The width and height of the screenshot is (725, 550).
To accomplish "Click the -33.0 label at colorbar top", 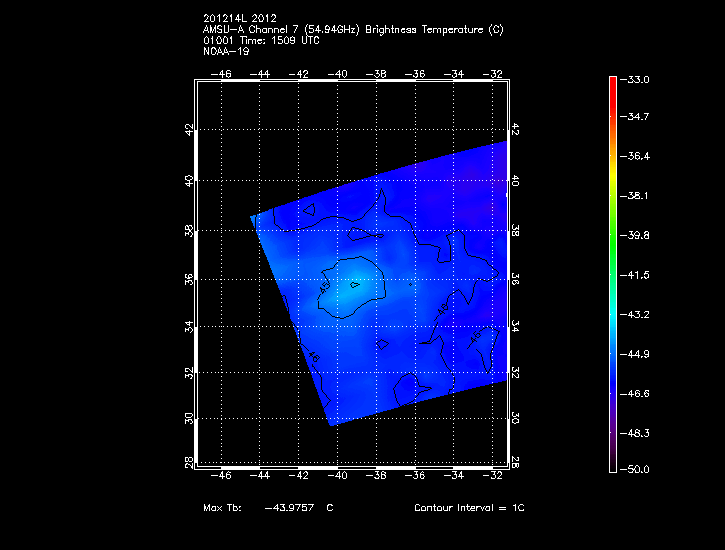I will [638, 79].
